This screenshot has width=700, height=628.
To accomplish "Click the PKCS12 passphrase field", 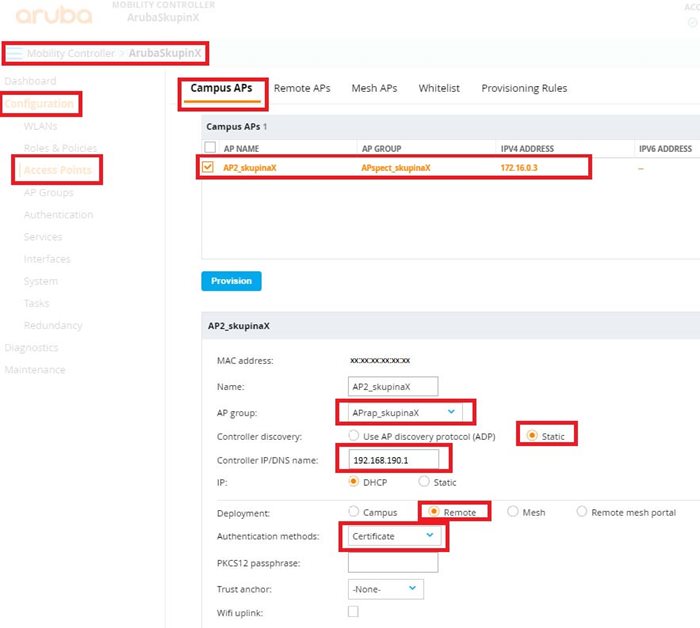I will tap(393, 562).
